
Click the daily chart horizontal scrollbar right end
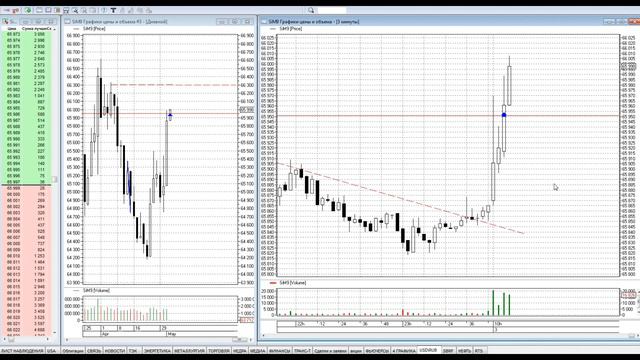[x=251, y=340]
